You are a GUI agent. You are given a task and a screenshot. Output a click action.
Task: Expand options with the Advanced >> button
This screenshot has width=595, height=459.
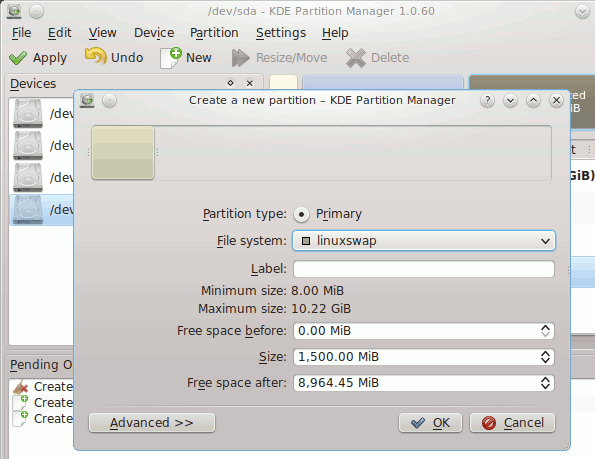tap(152, 423)
